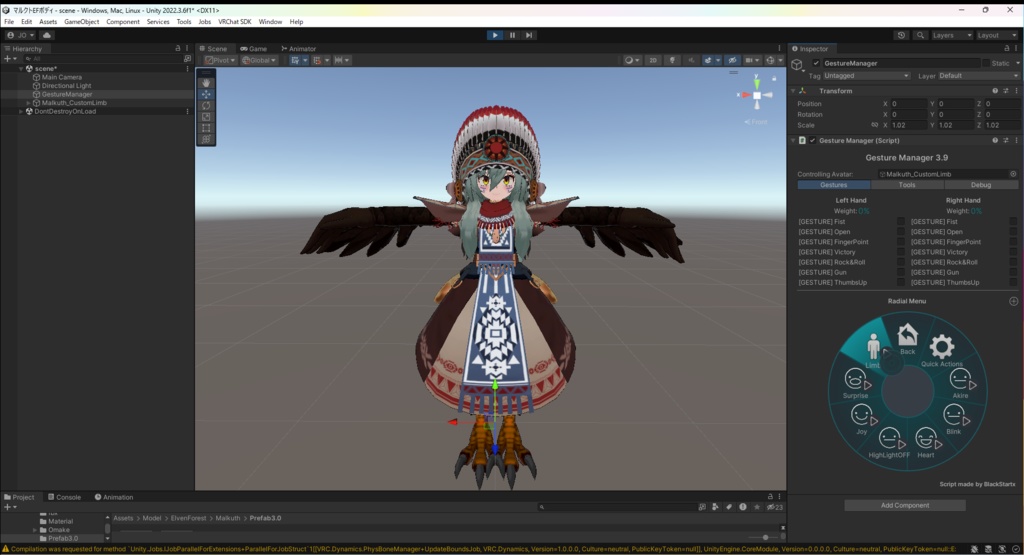Viewport: 1024px width, 555px height.
Task: Open Transform preset settings icon
Action: [x=1006, y=91]
